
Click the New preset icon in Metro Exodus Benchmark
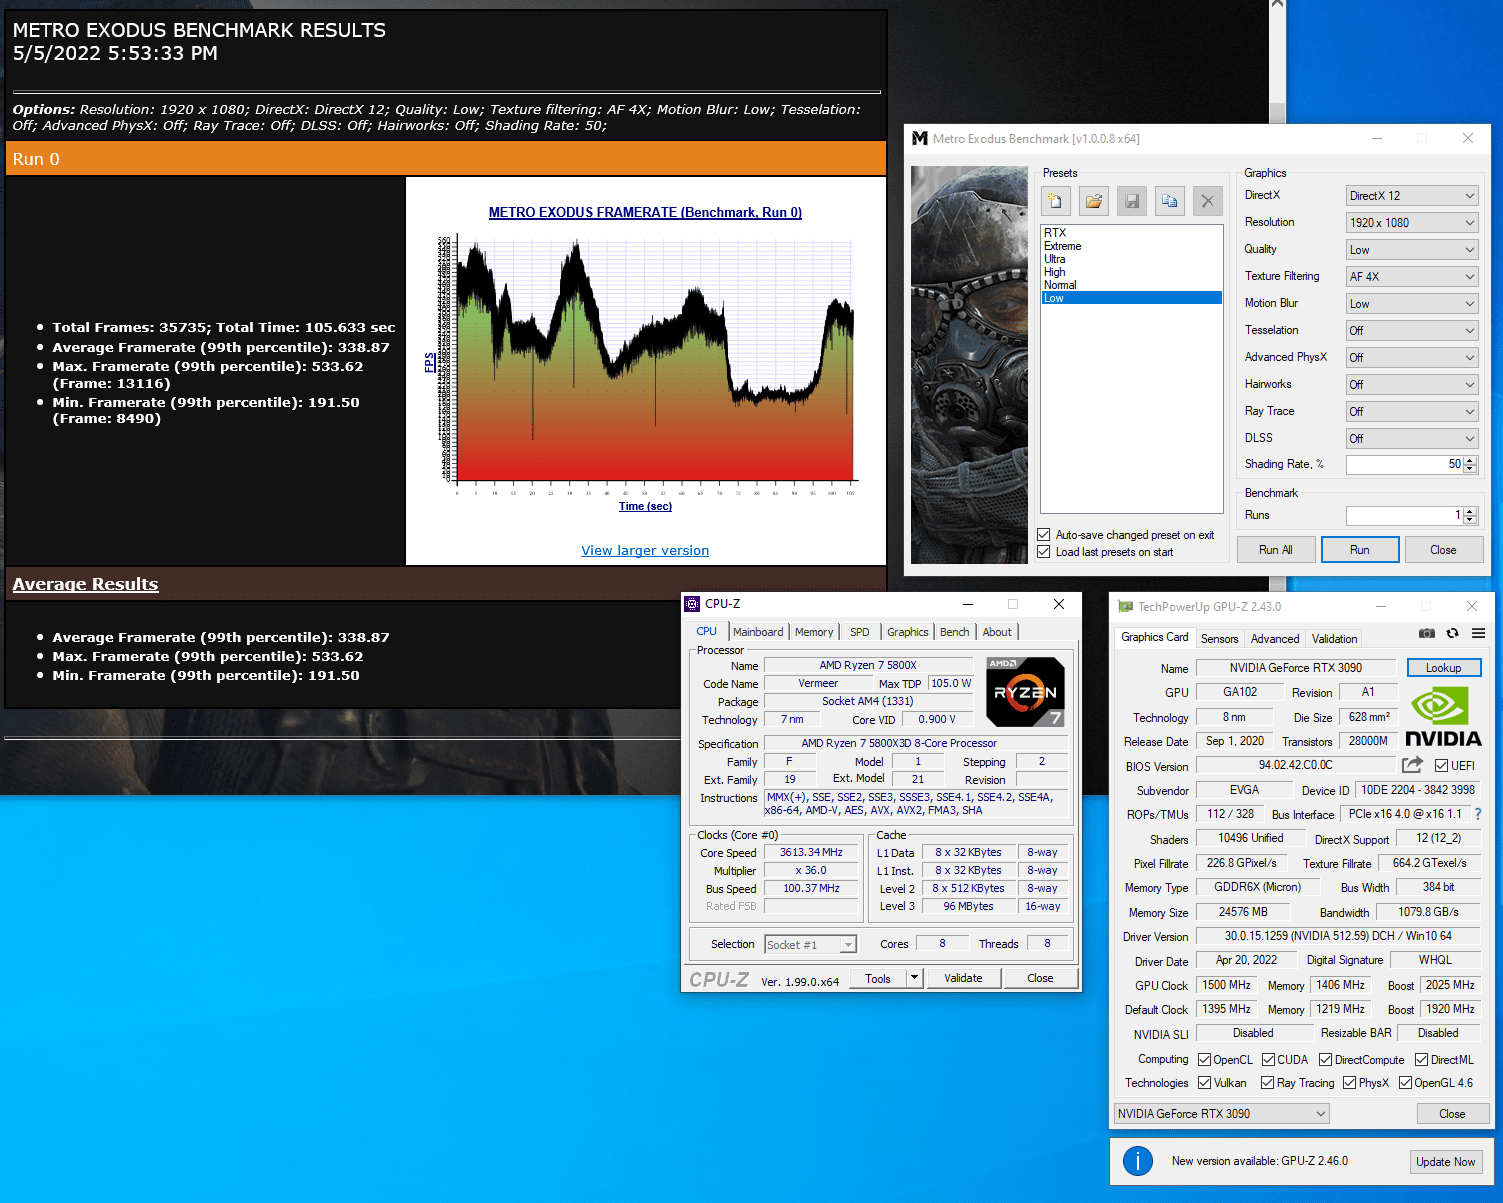[1056, 201]
